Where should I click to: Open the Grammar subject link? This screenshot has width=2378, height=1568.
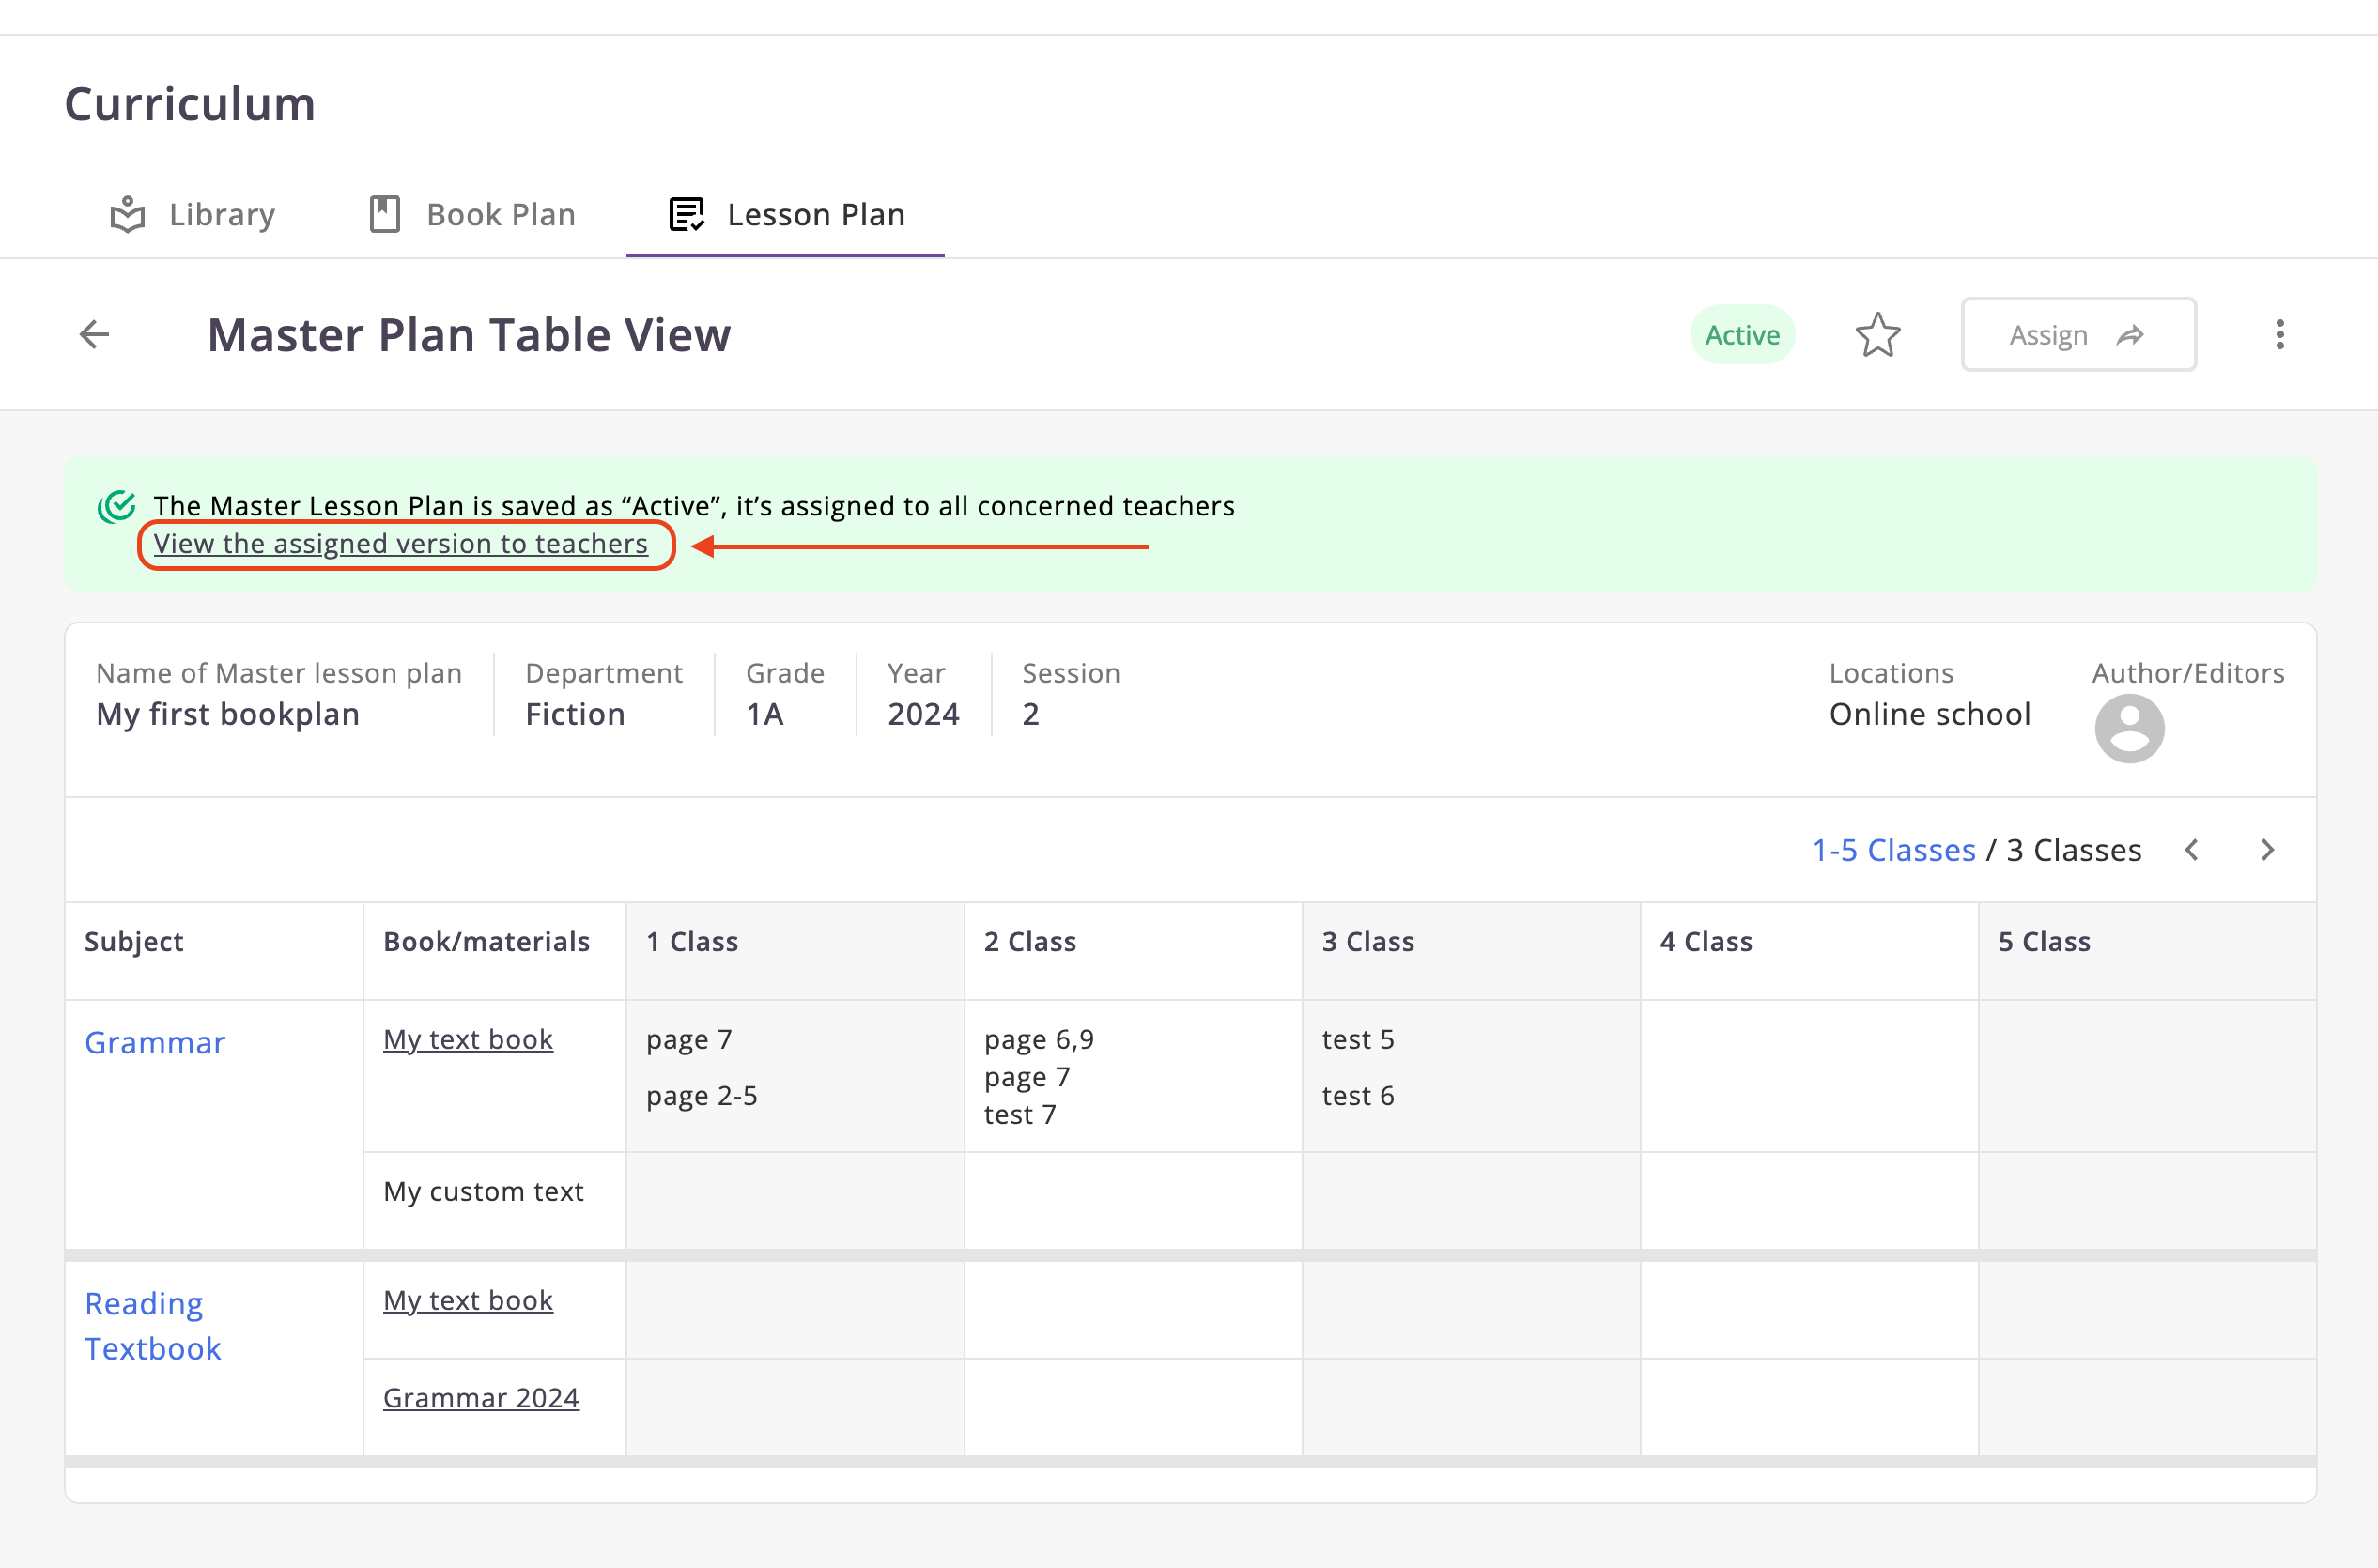click(155, 1043)
